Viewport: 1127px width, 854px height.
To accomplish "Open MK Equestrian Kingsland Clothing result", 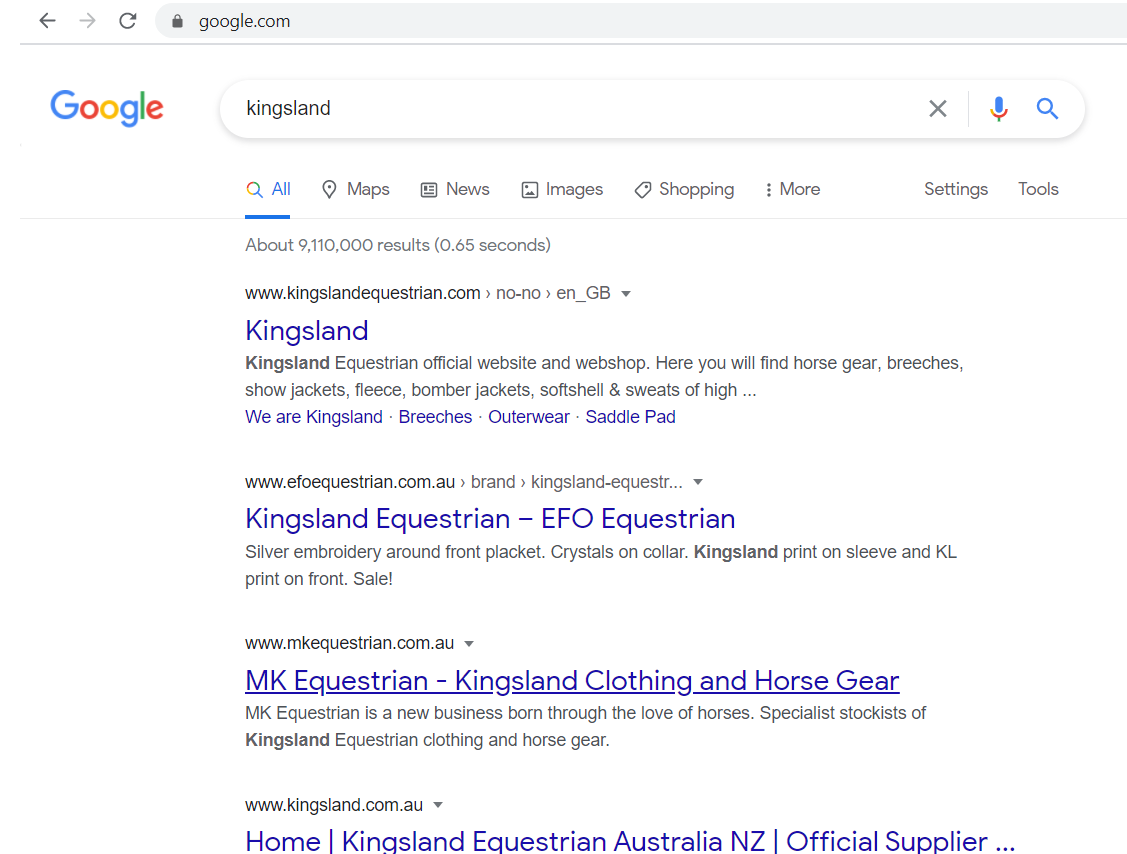I will pyautogui.click(x=572, y=681).
